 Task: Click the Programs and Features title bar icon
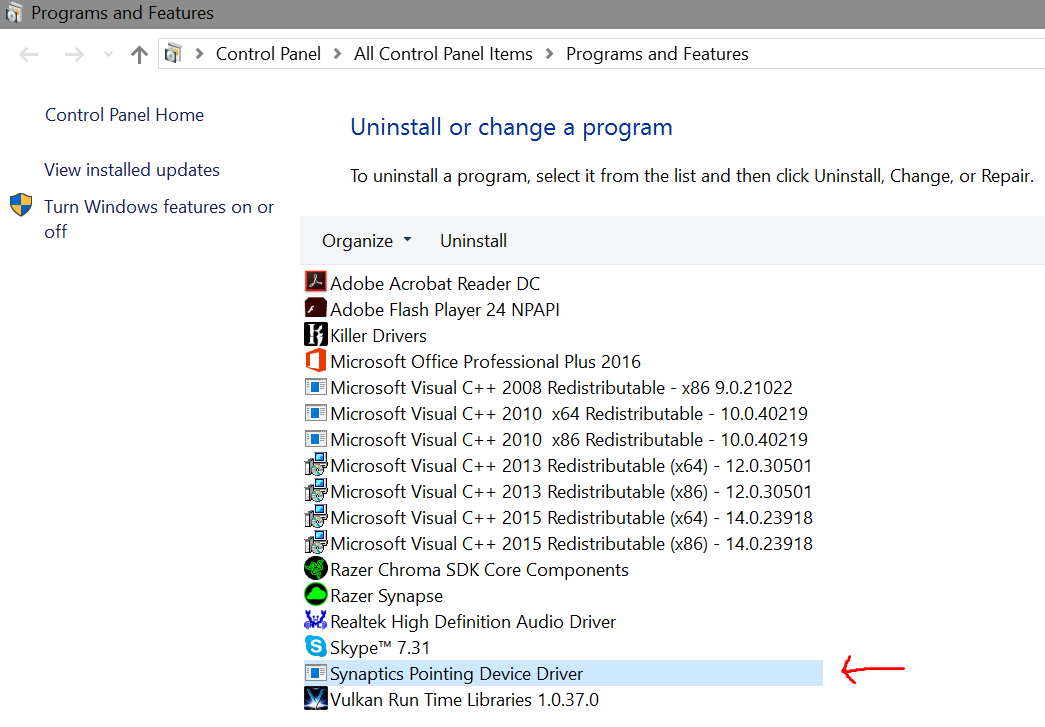tap(13, 13)
